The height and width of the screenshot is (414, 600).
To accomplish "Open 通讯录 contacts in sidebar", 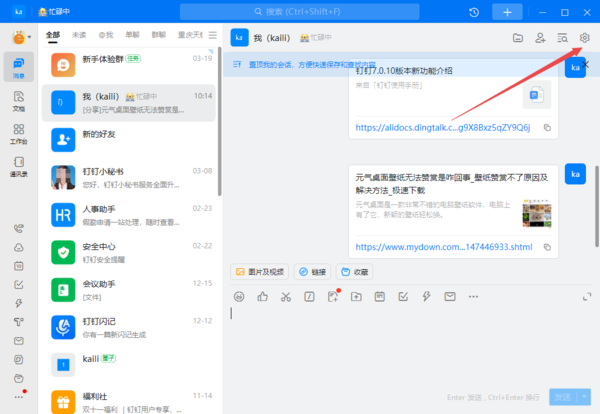I will tap(19, 167).
